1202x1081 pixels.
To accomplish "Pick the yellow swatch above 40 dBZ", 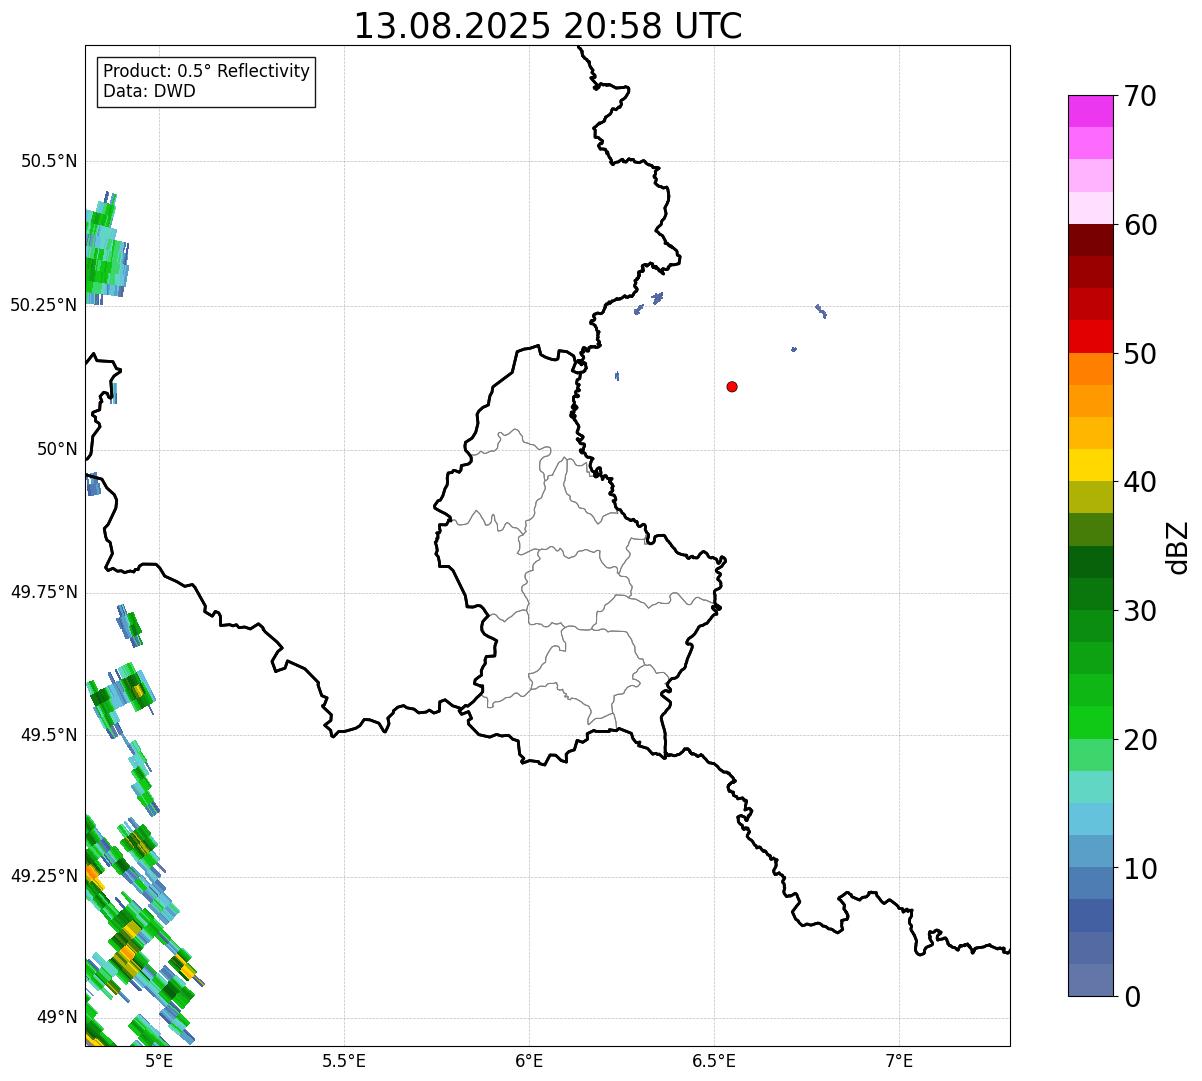I will point(1090,465).
